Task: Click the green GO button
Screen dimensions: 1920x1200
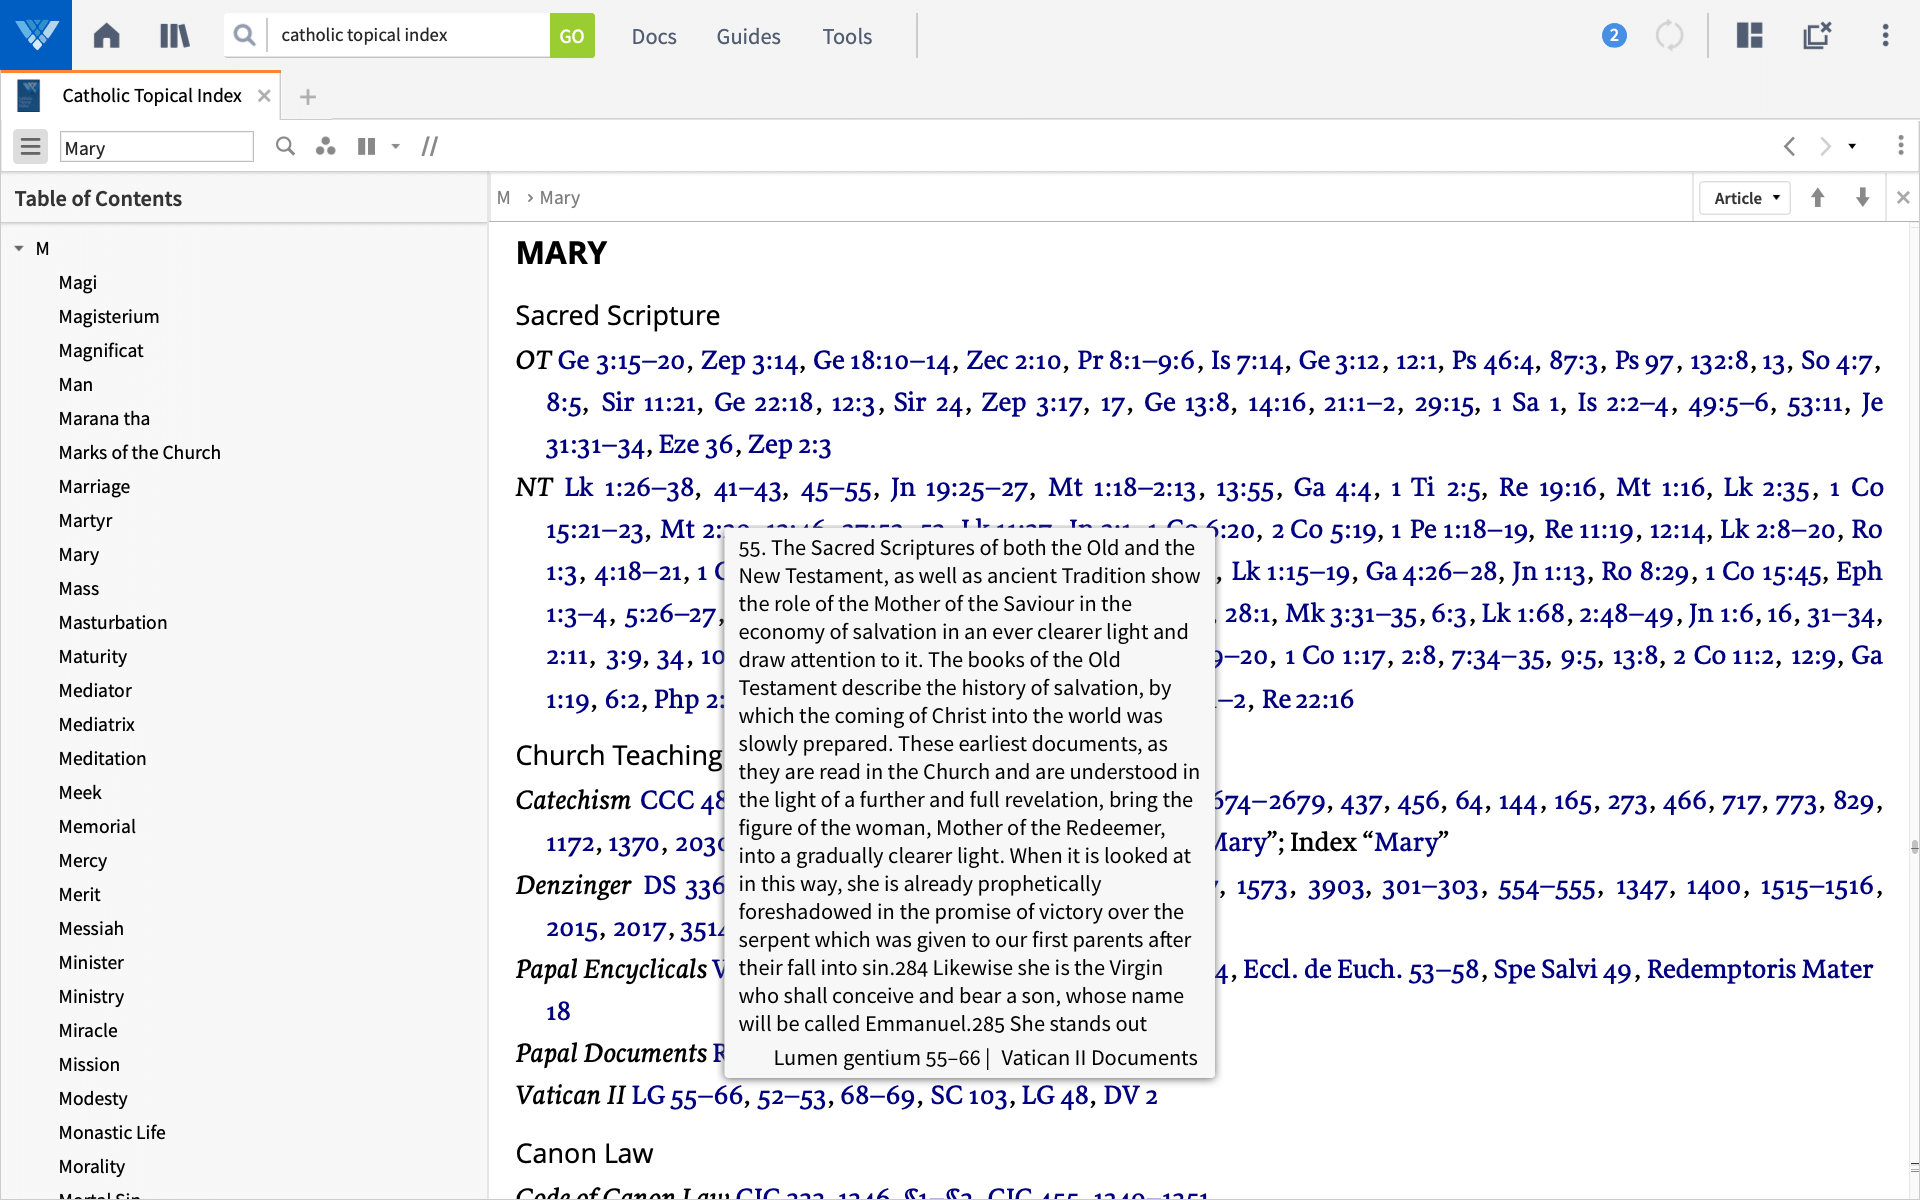Action: pos(572,36)
